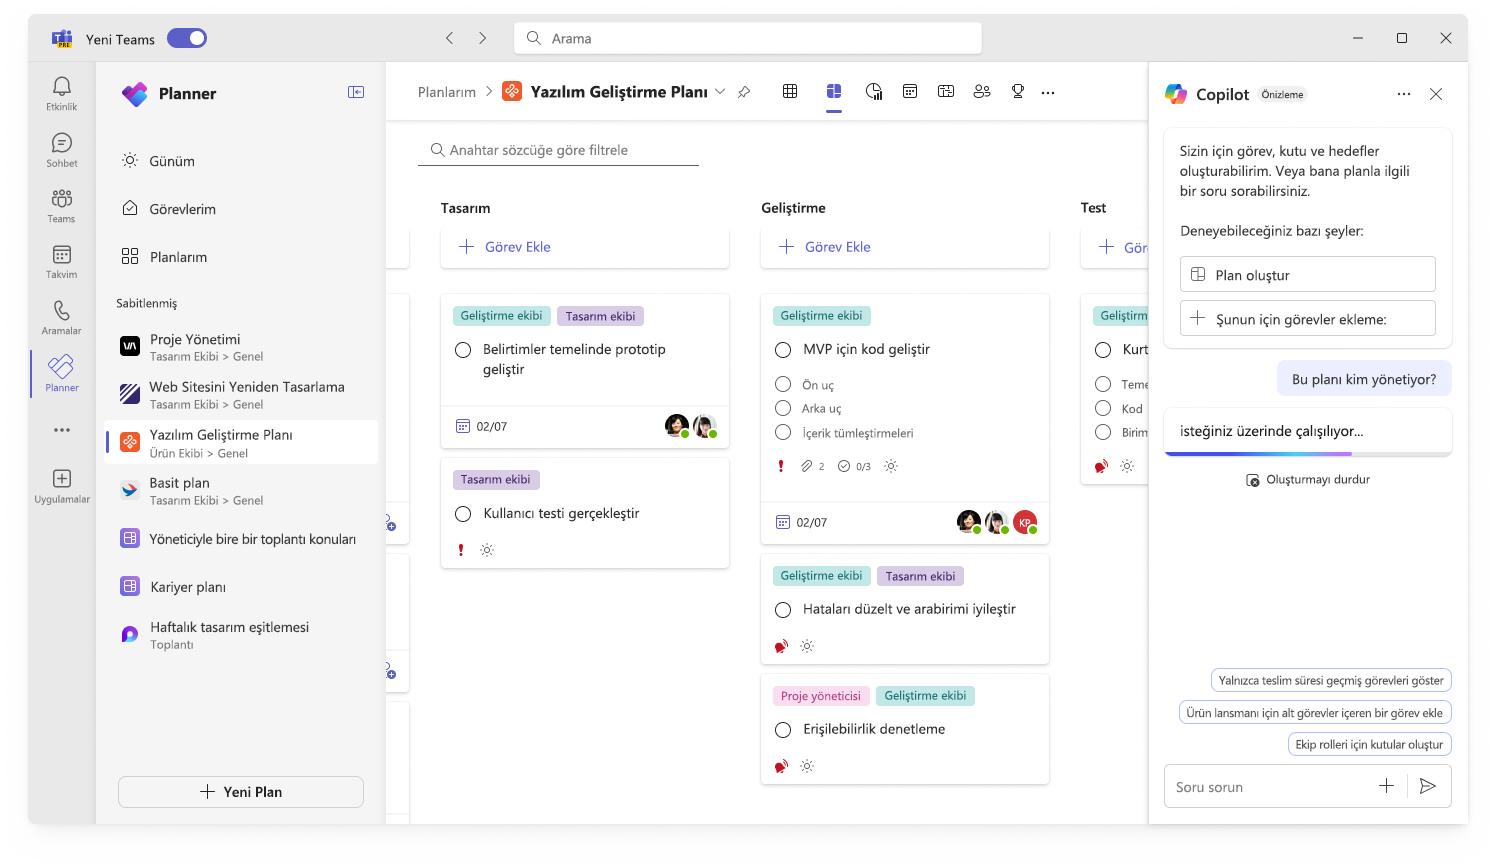Click Copilot's Plan oluştur suggestion
The width and height of the screenshot is (1496, 866).
click(x=1308, y=274)
